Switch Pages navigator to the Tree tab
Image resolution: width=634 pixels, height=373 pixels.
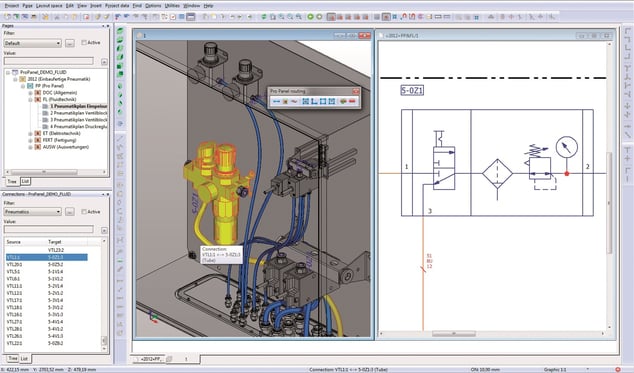pos(12,182)
